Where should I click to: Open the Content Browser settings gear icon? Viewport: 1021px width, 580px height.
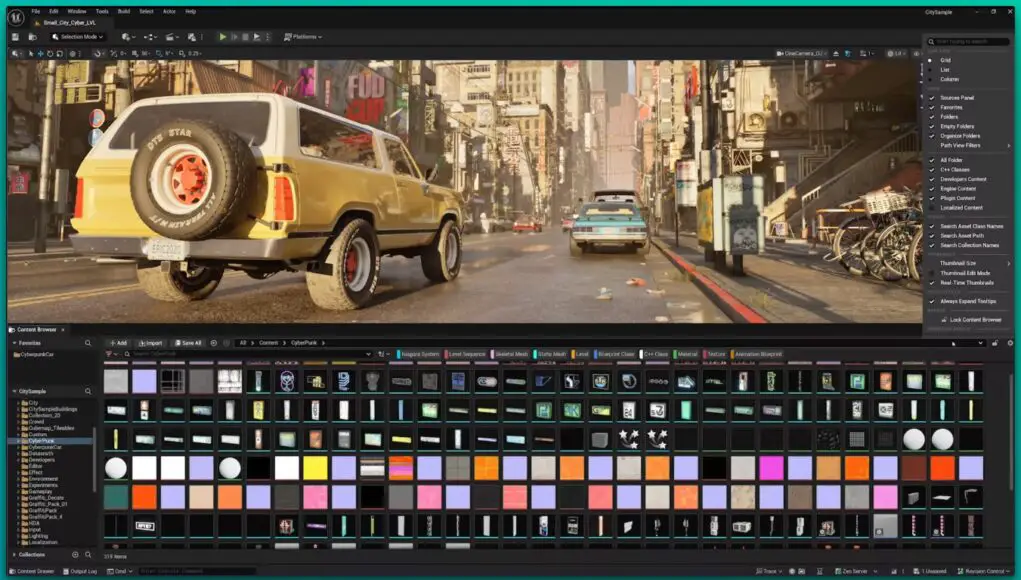1010,343
